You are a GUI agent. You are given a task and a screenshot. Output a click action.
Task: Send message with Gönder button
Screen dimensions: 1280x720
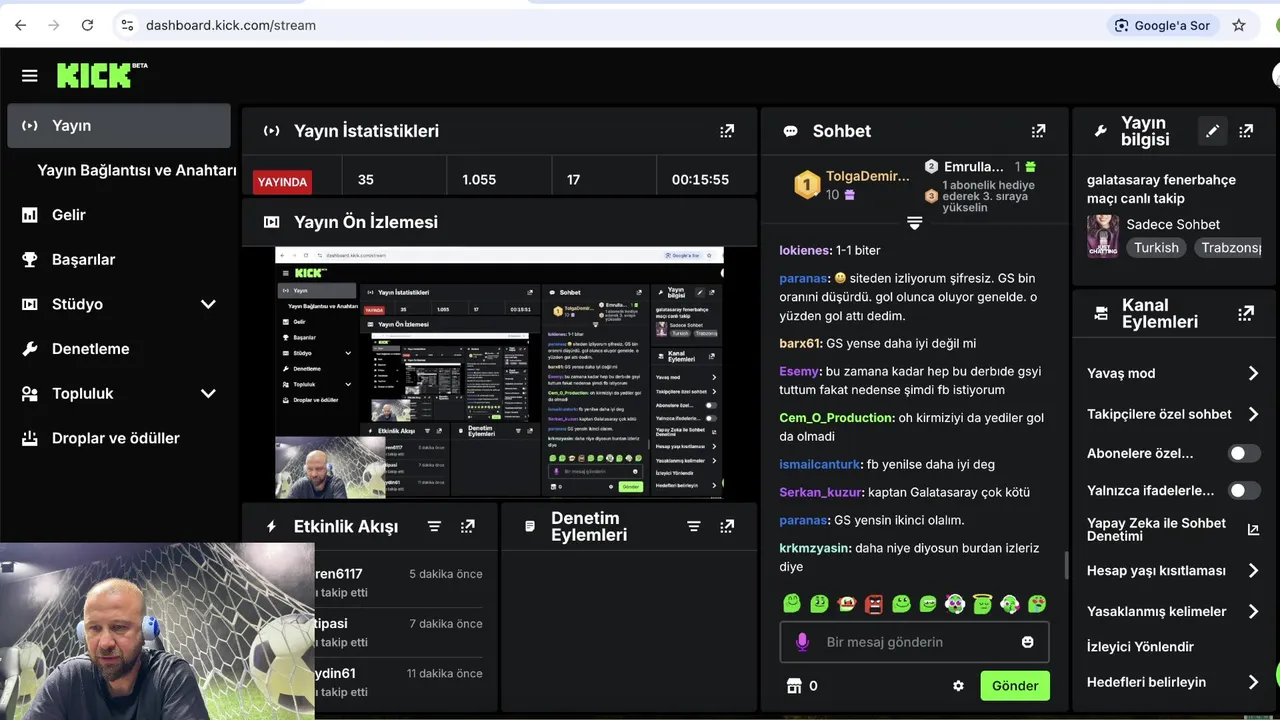point(1015,686)
